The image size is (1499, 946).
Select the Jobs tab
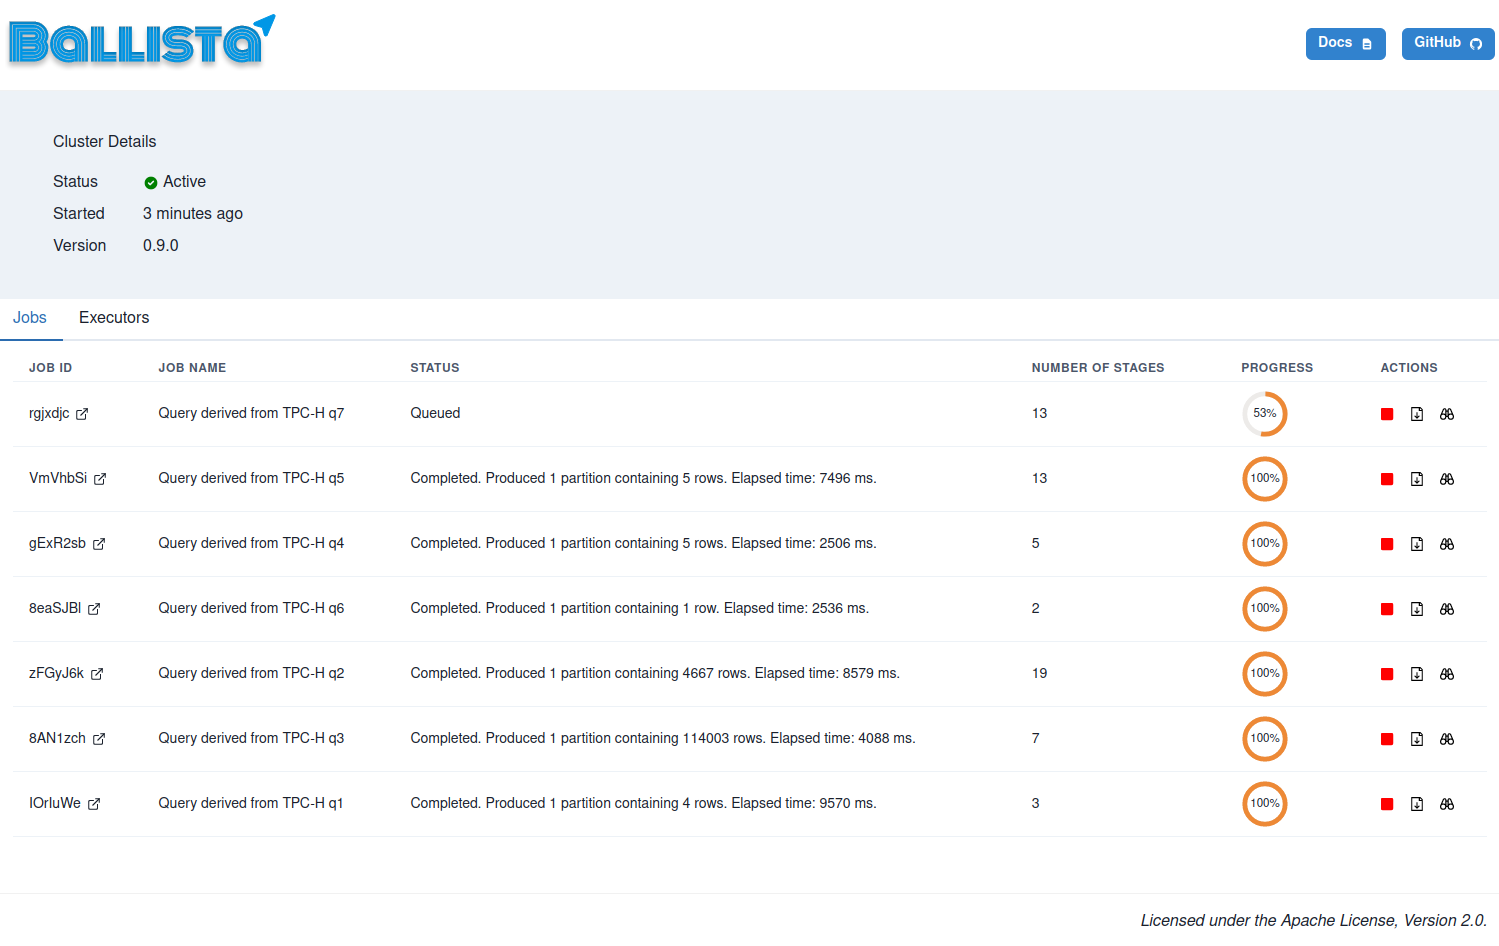coord(30,318)
